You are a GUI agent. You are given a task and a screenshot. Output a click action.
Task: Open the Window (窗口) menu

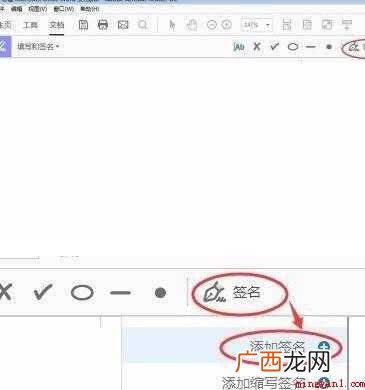[x=64, y=9]
